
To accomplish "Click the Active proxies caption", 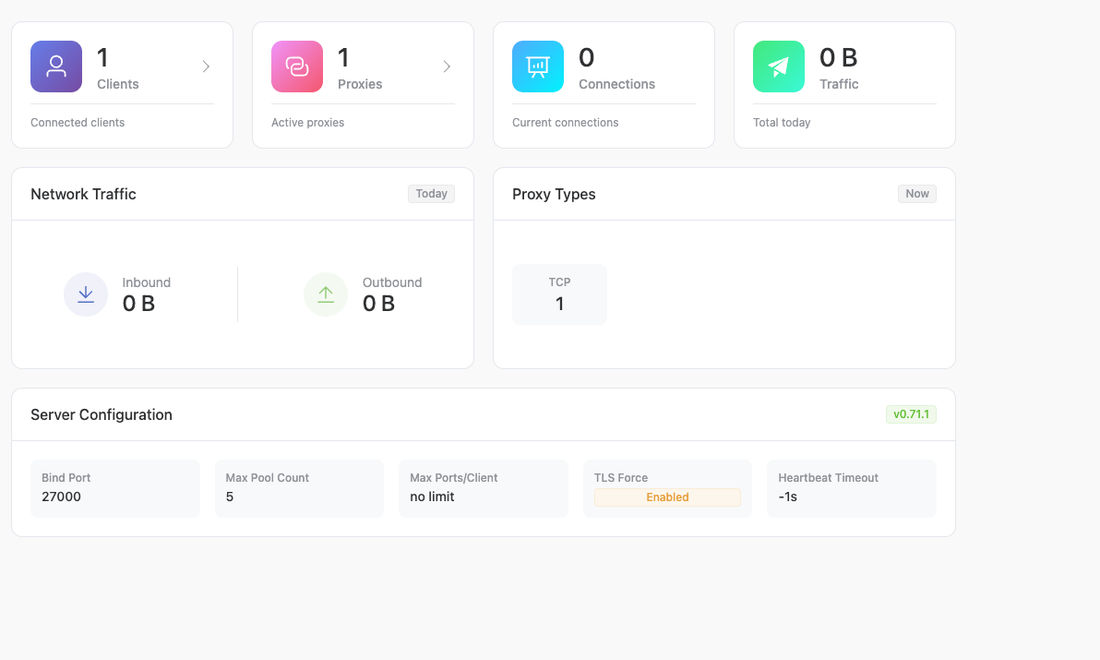I will [x=307, y=123].
